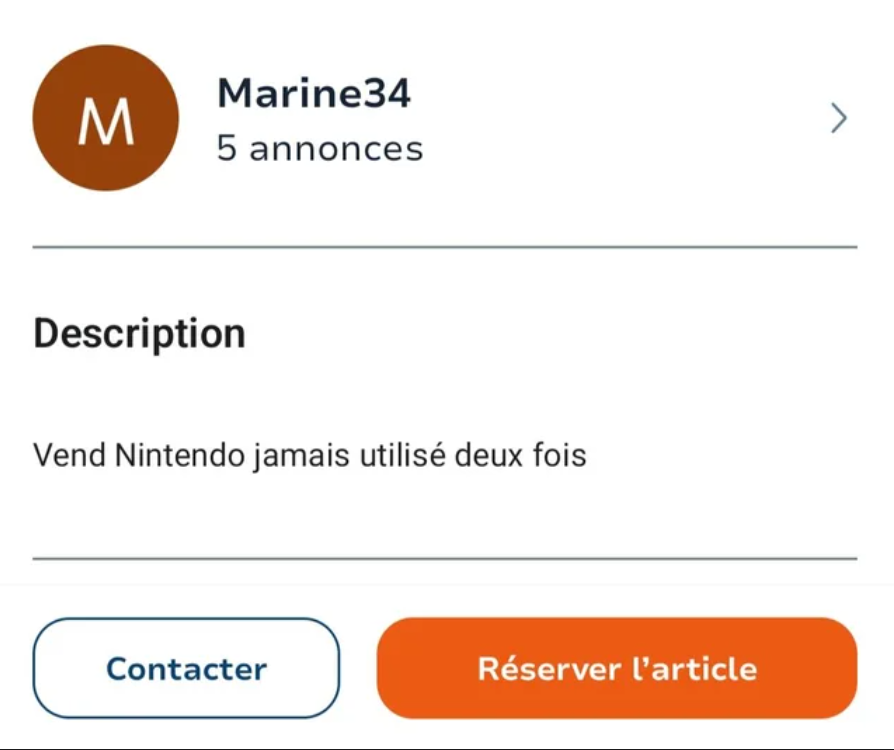Viewport: 894px width, 750px height.
Task: Tap the word "annonces" under seller name
Action: pyautogui.click(x=336, y=149)
